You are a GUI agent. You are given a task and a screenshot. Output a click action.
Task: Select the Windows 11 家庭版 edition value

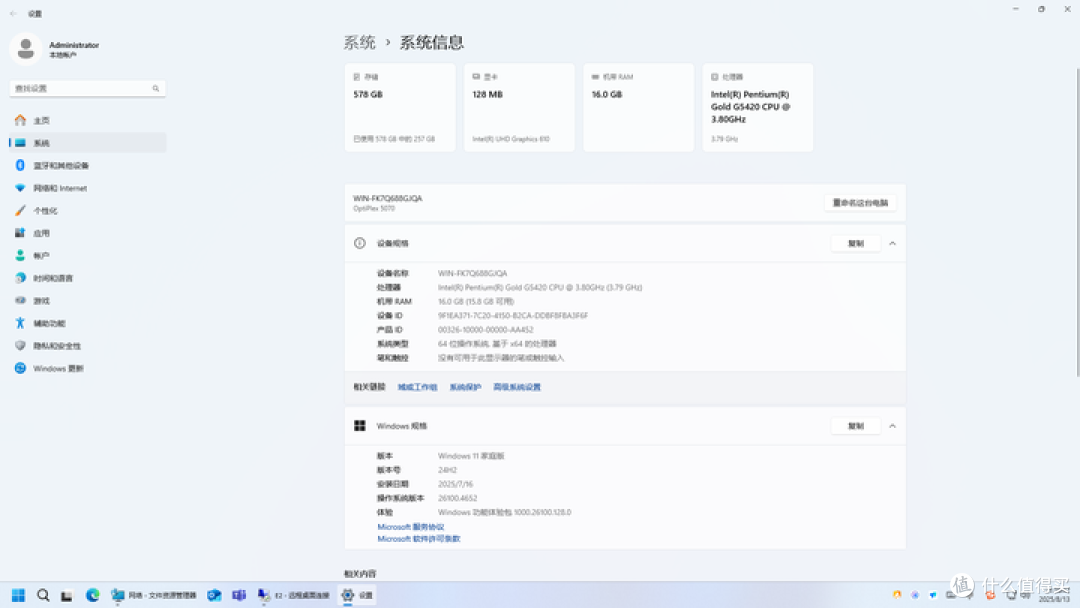coord(471,457)
